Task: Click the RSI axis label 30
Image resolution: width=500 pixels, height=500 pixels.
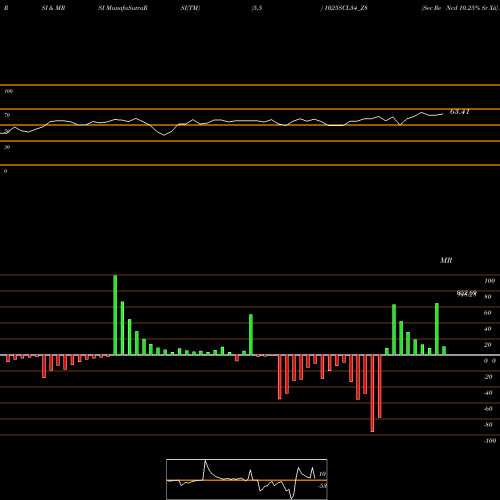Action: tap(7, 147)
